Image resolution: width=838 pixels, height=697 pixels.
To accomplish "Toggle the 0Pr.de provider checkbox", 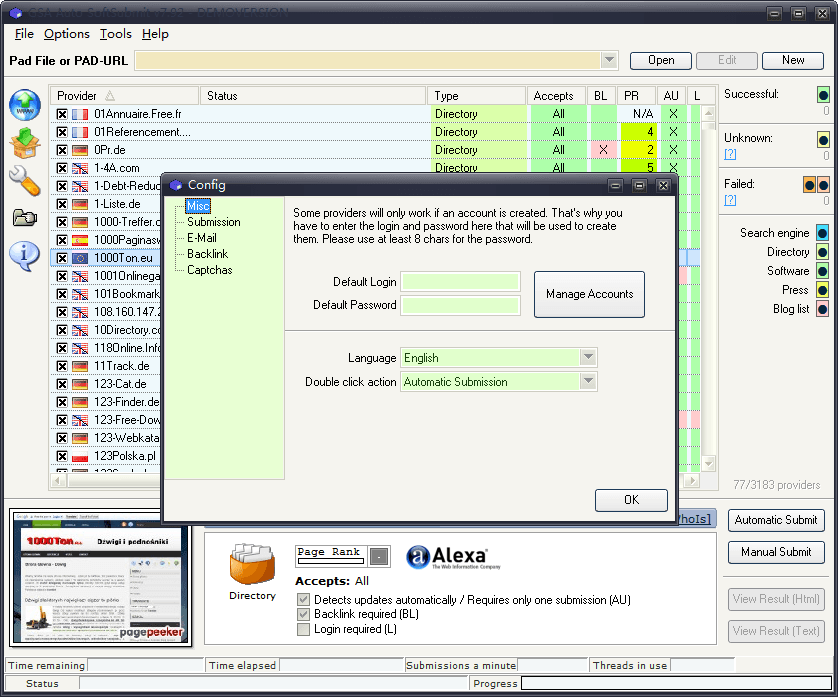I will [x=62, y=150].
